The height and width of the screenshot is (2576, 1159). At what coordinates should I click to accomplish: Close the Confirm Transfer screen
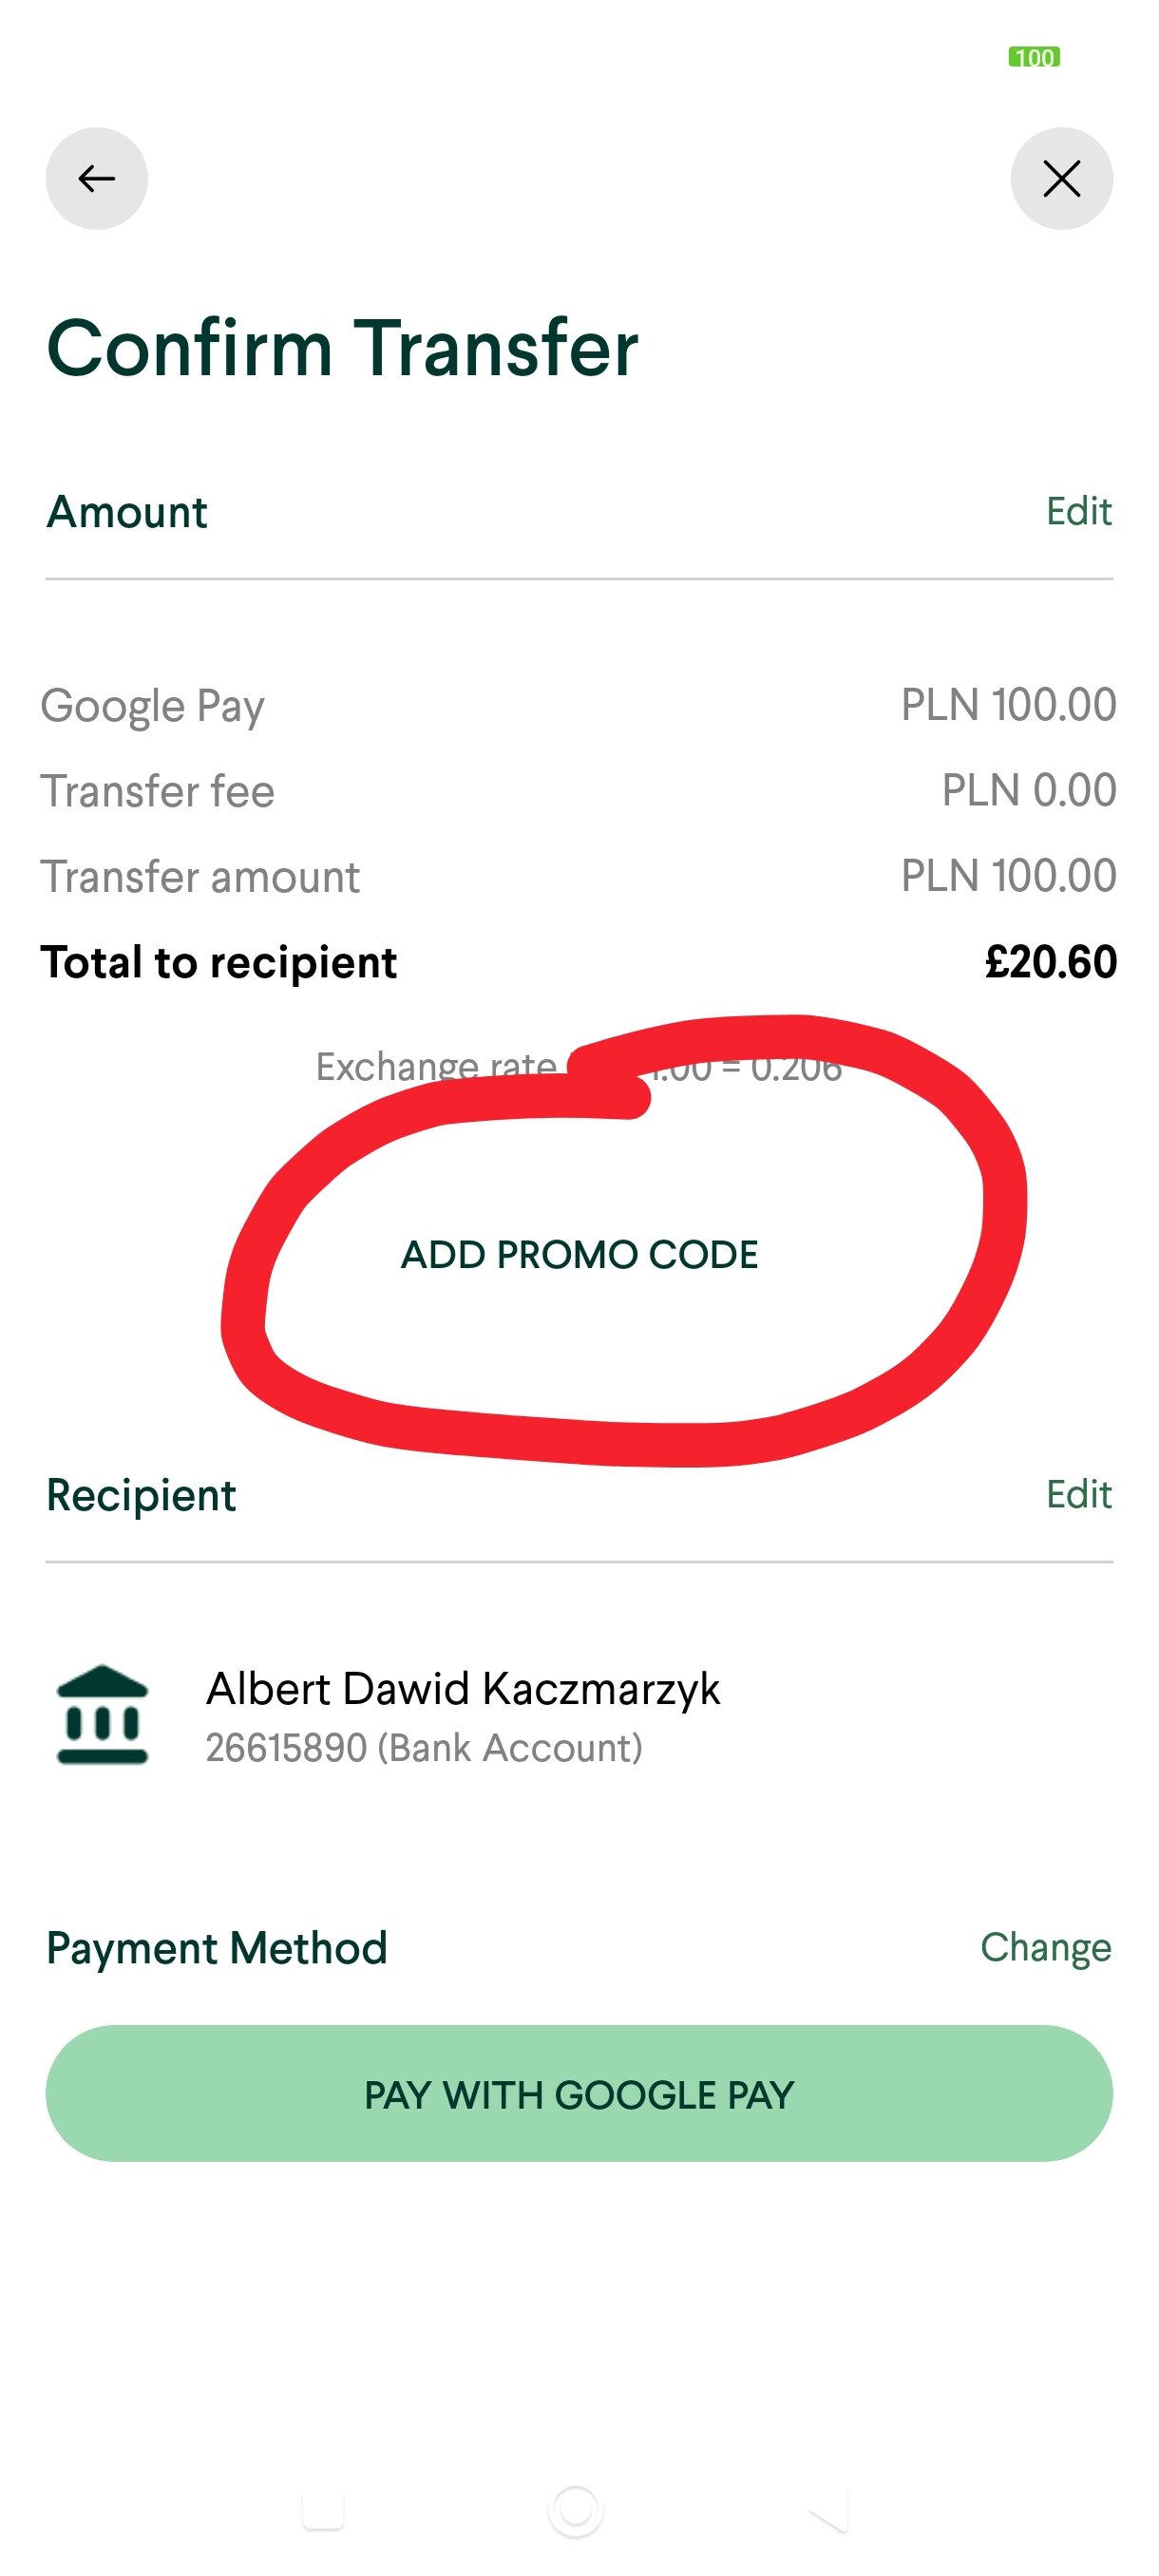point(1061,179)
